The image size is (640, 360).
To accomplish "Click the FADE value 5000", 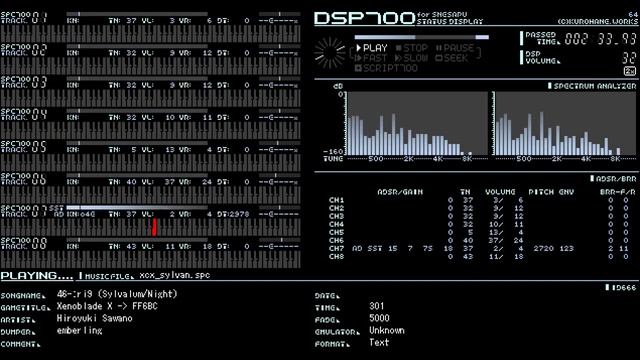I will 379,318.
